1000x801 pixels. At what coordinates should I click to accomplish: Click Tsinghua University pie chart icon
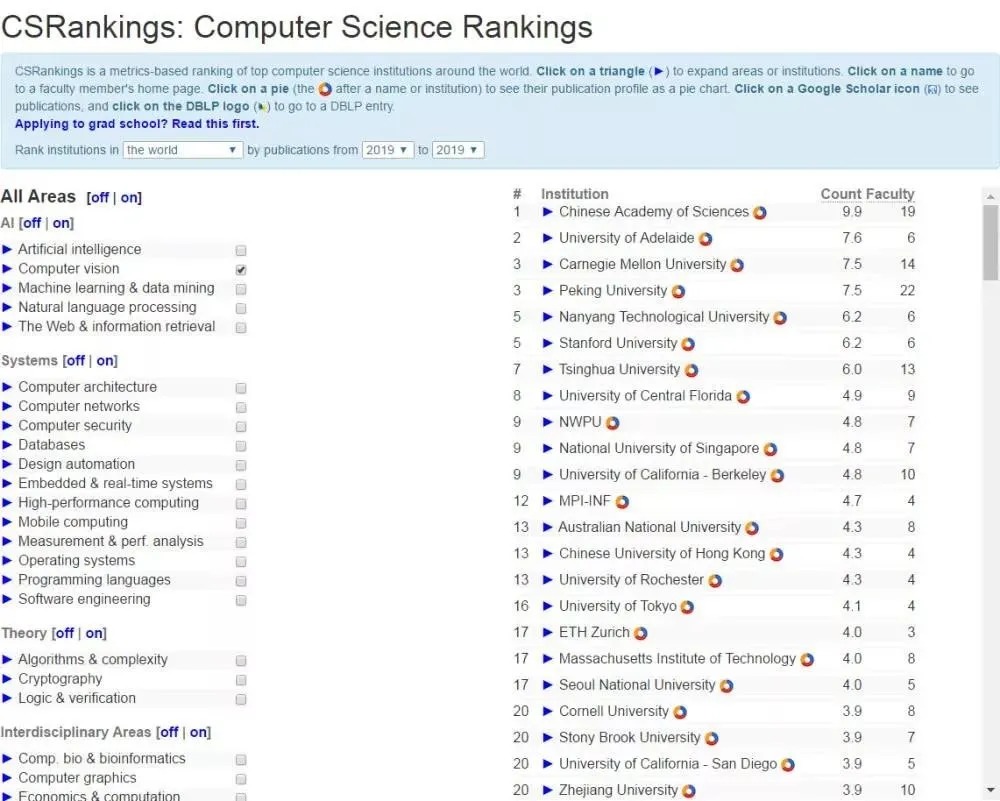691,371
